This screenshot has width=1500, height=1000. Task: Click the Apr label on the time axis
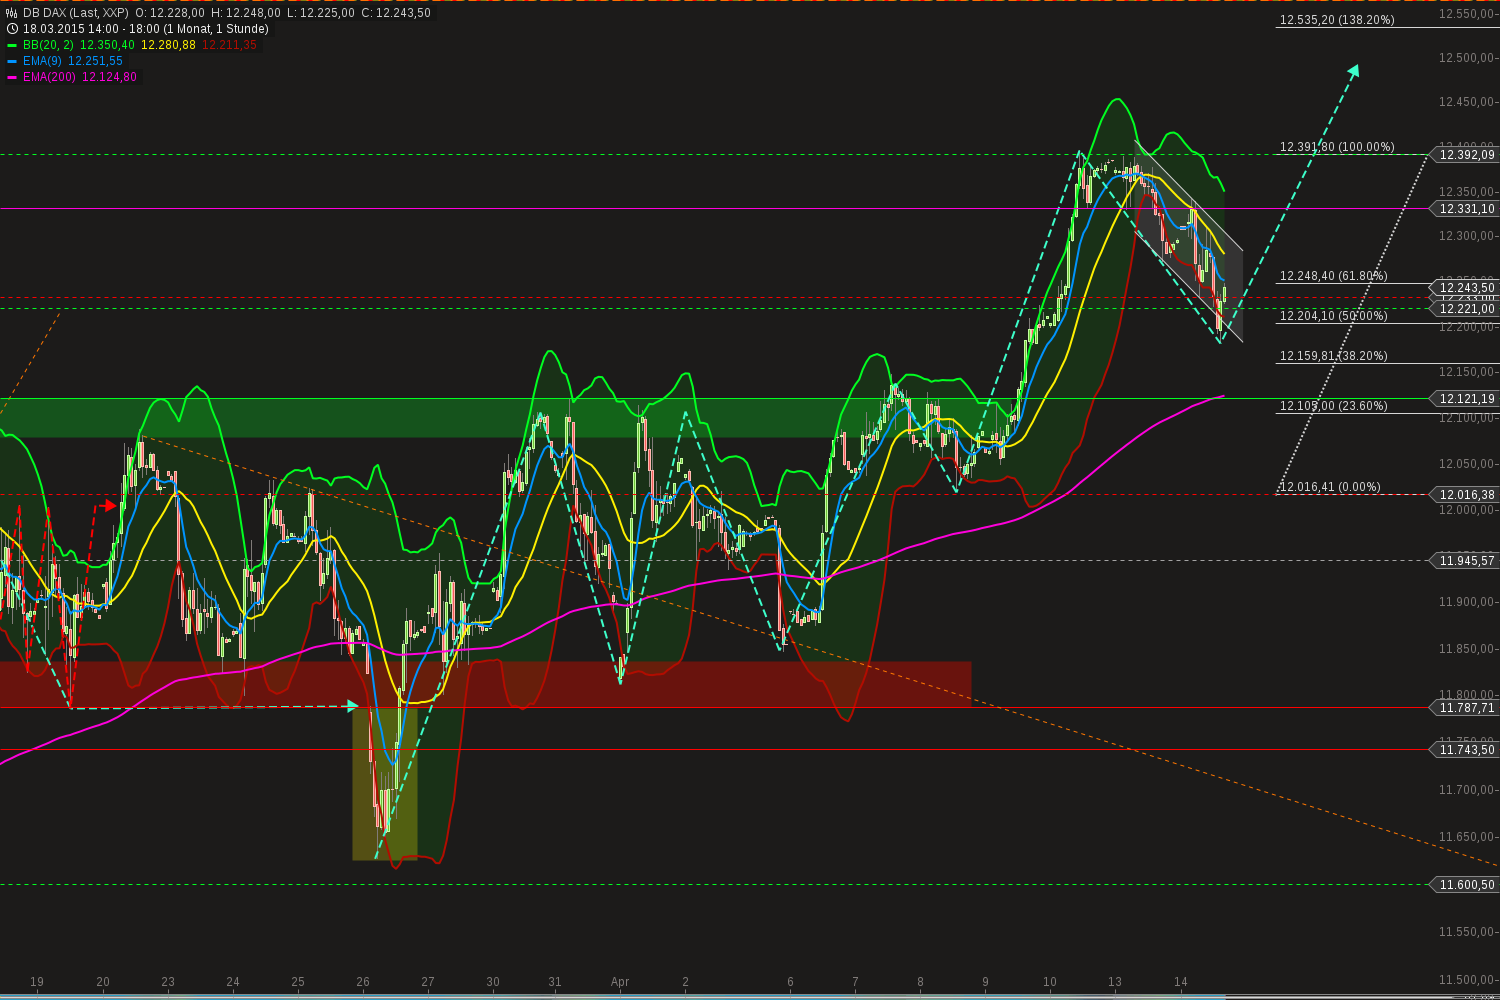click(620, 982)
